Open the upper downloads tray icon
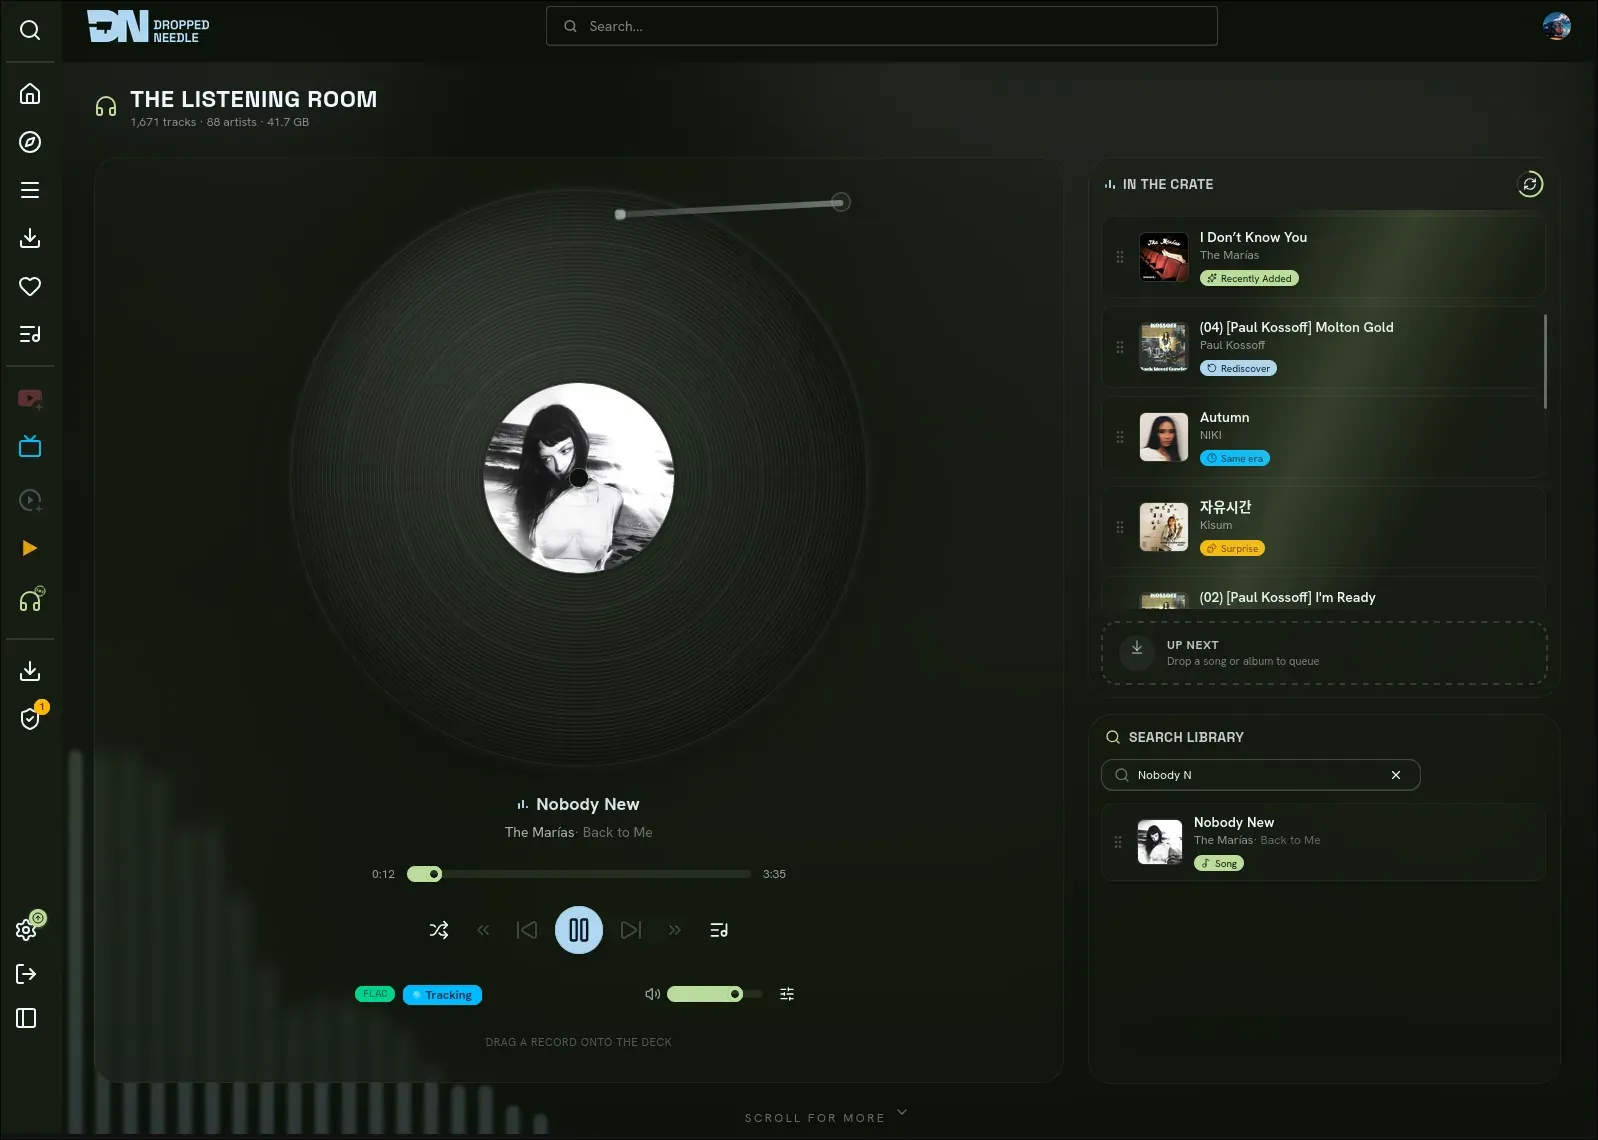1598x1140 pixels. (30, 238)
